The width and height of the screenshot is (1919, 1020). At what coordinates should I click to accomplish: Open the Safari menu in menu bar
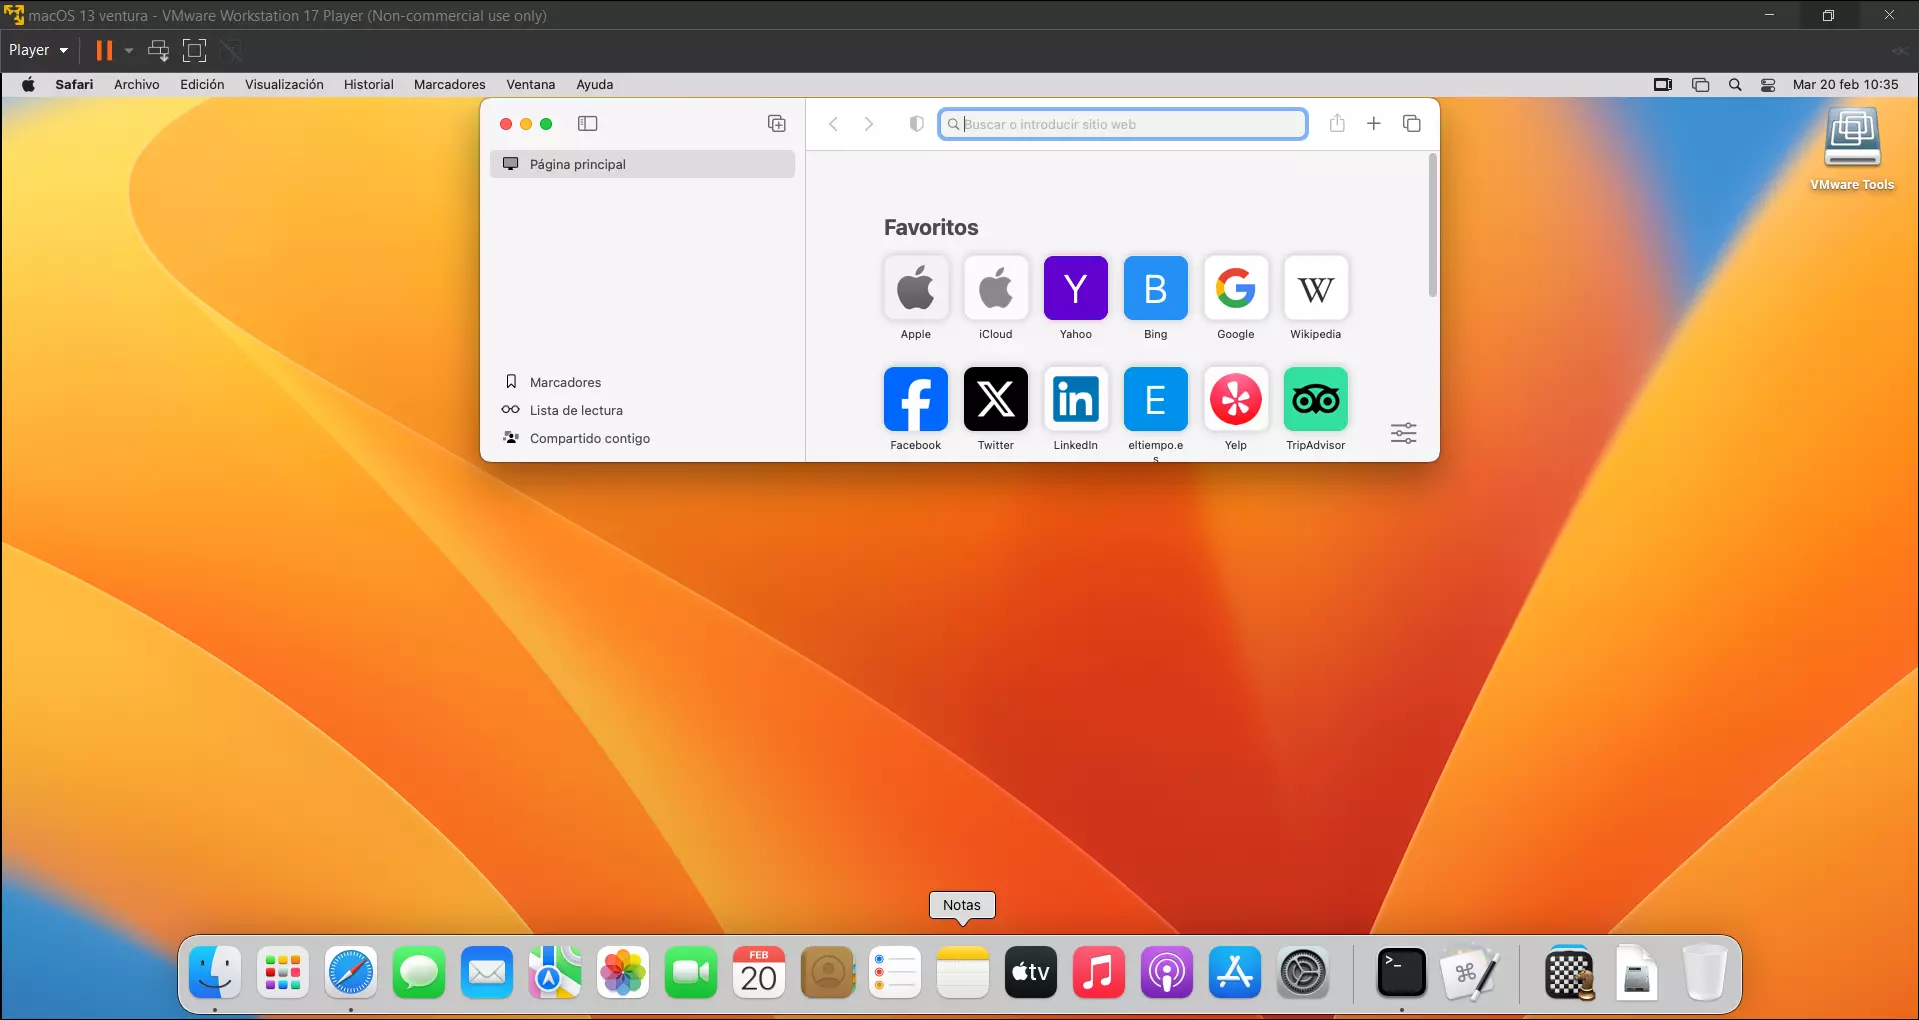point(74,85)
